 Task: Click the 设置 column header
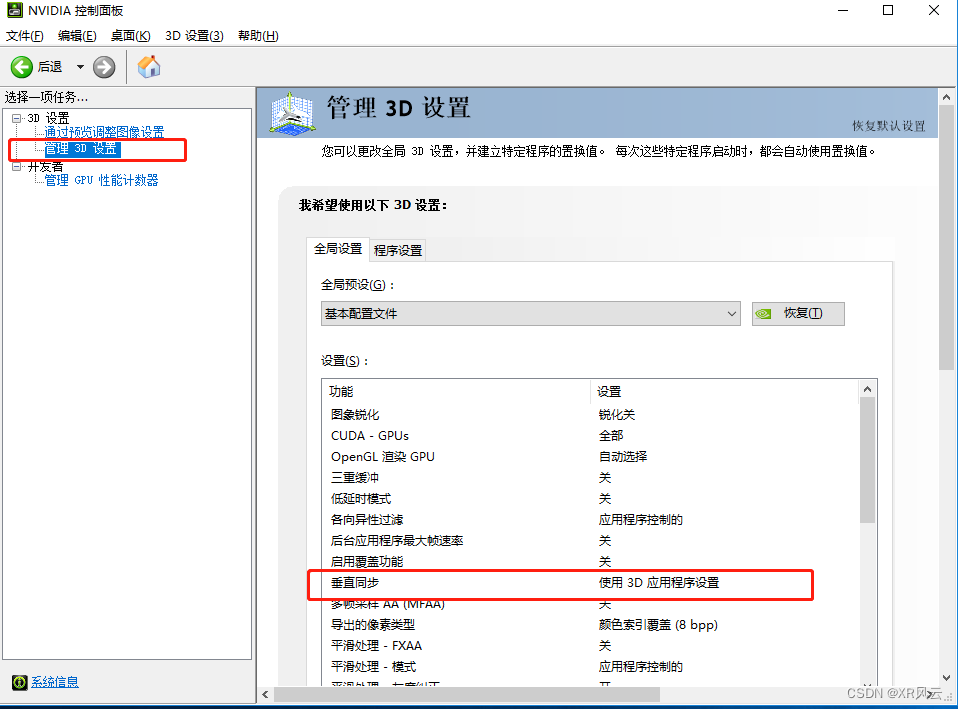tap(724, 391)
